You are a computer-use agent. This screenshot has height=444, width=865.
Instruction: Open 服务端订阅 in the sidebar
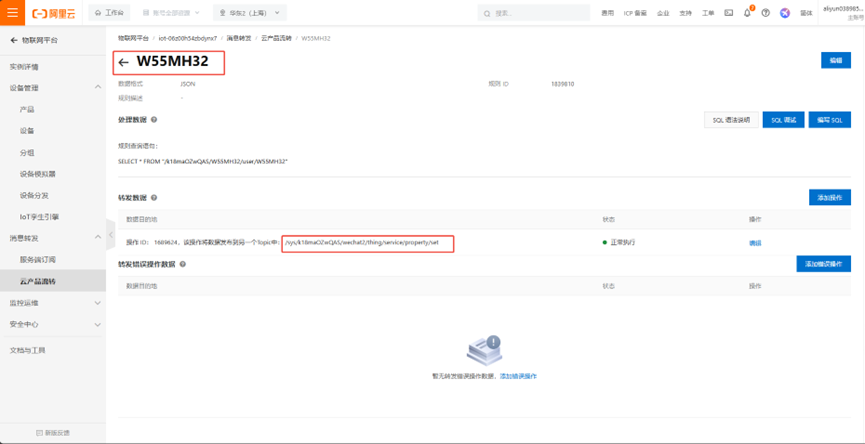[38, 260]
